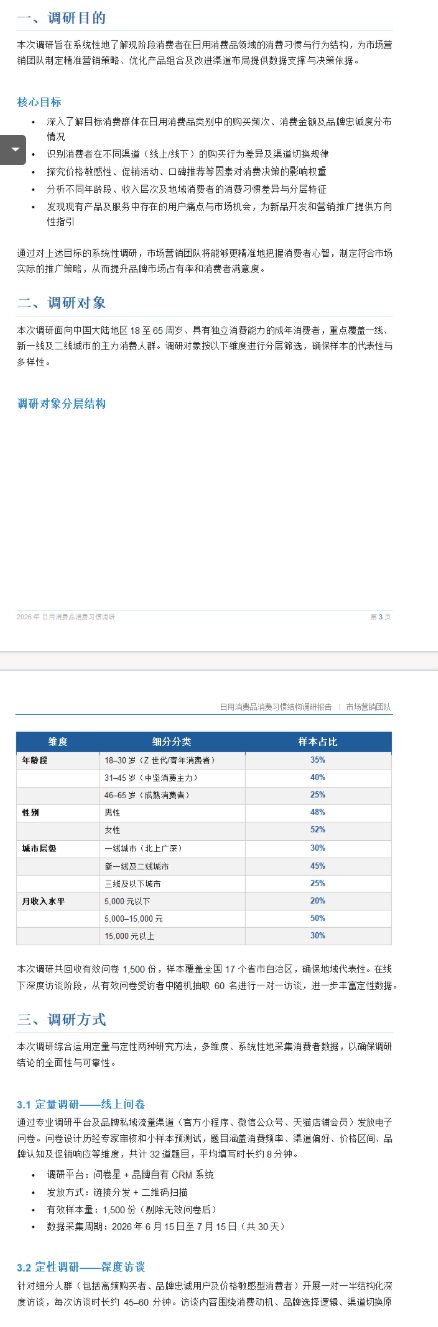
Task: Click the cell '三线及以下城市'
Action: (x=133, y=883)
